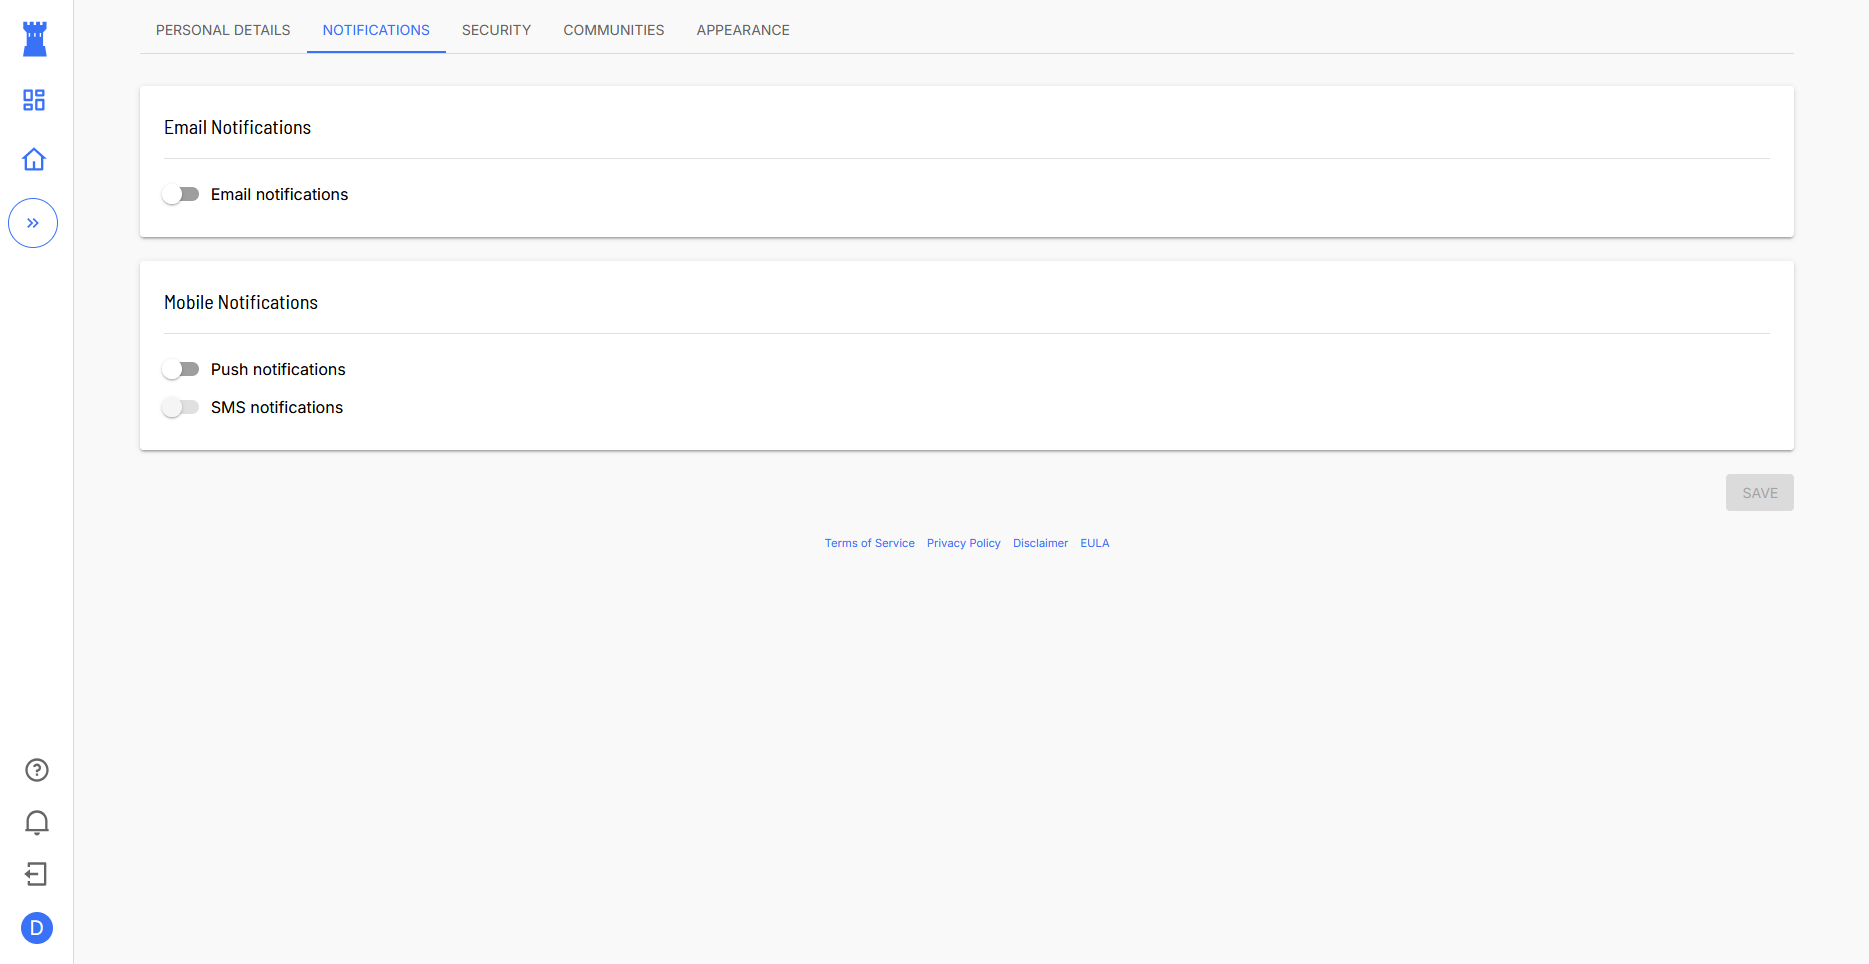
Task: Open the Terms of Service link
Action: (x=869, y=543)
